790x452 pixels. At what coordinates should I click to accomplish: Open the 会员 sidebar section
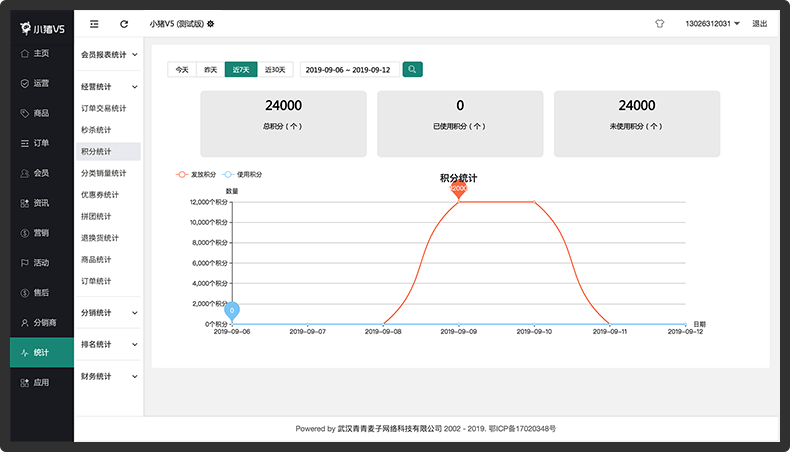pos(35,173)
